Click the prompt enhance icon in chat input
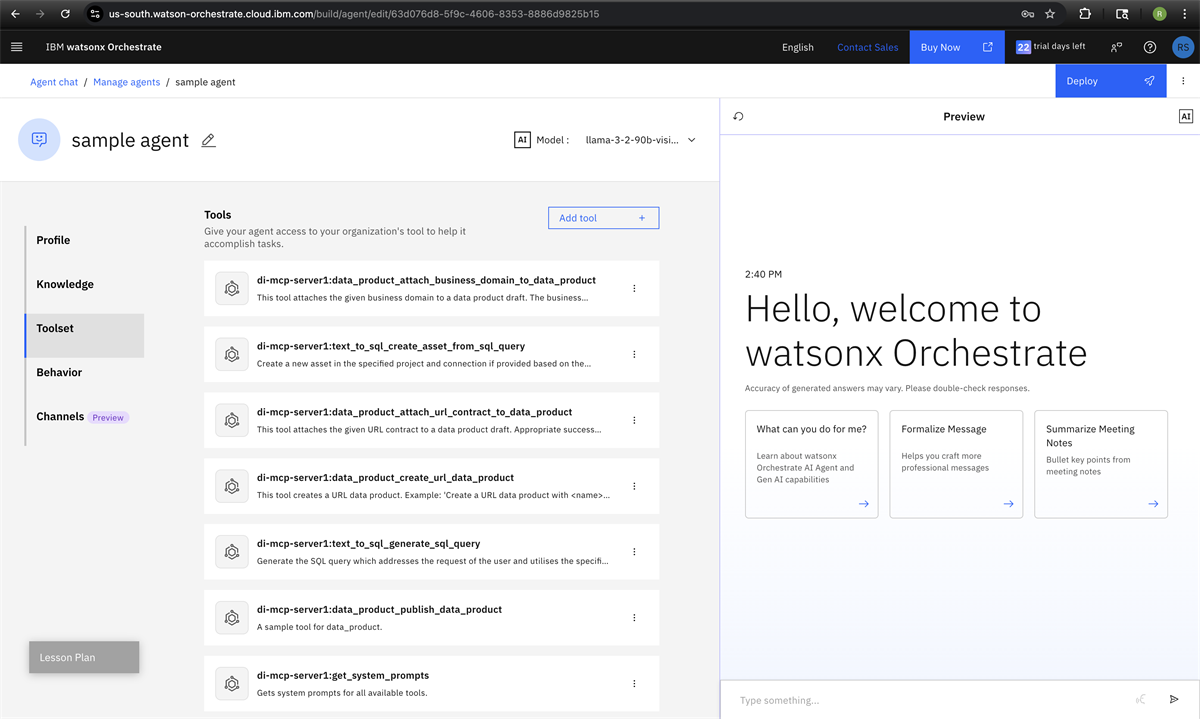The image size is (1200, 719). pos(1141,700)
